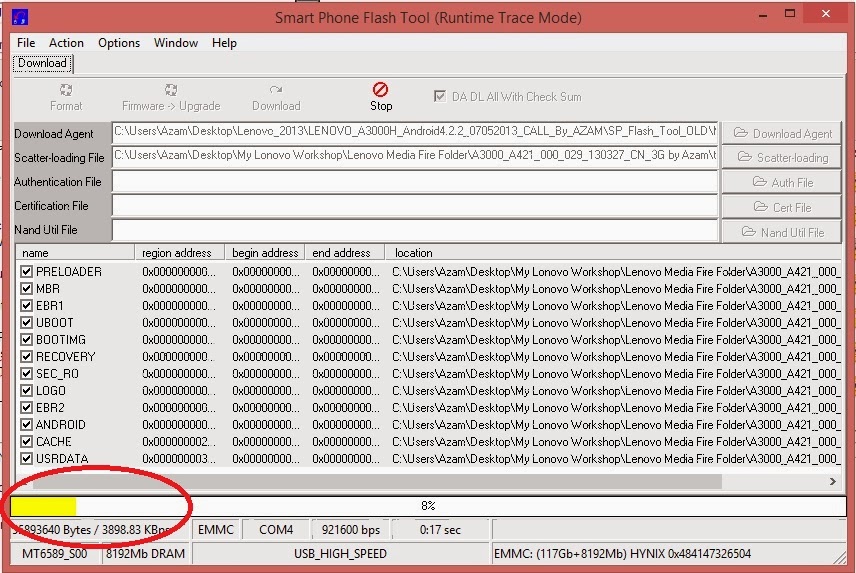856x573 pixels.
Task: Uncheck the RECOVERY partition checkbox
Action: click(26, 356)
